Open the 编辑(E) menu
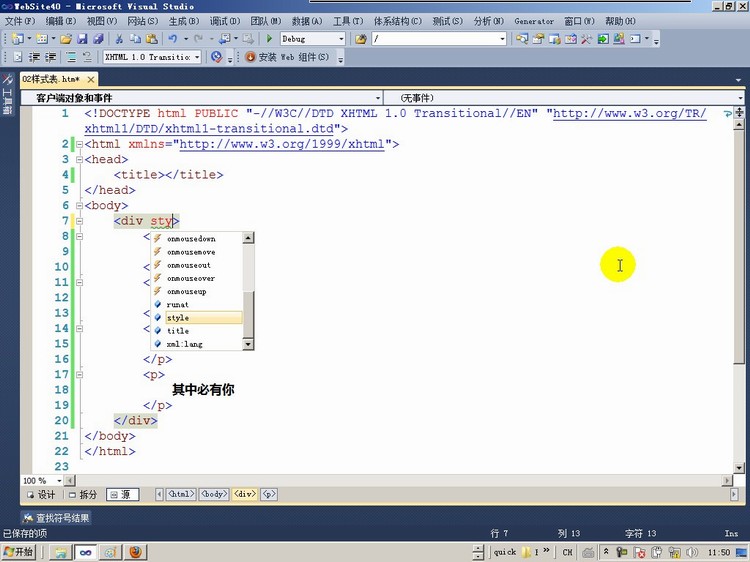The width and height of the screenshot is (750, 562). tap(61, 21)
